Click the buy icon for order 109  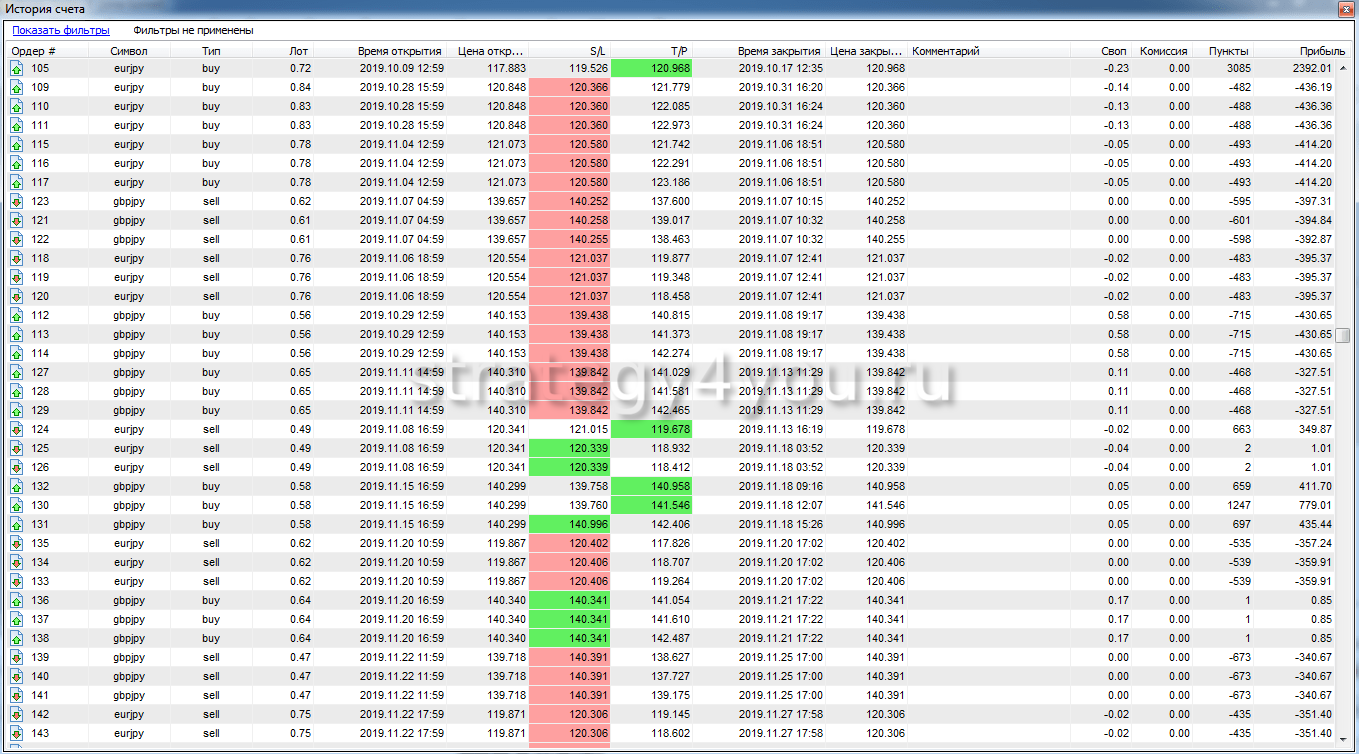(16, 87)
